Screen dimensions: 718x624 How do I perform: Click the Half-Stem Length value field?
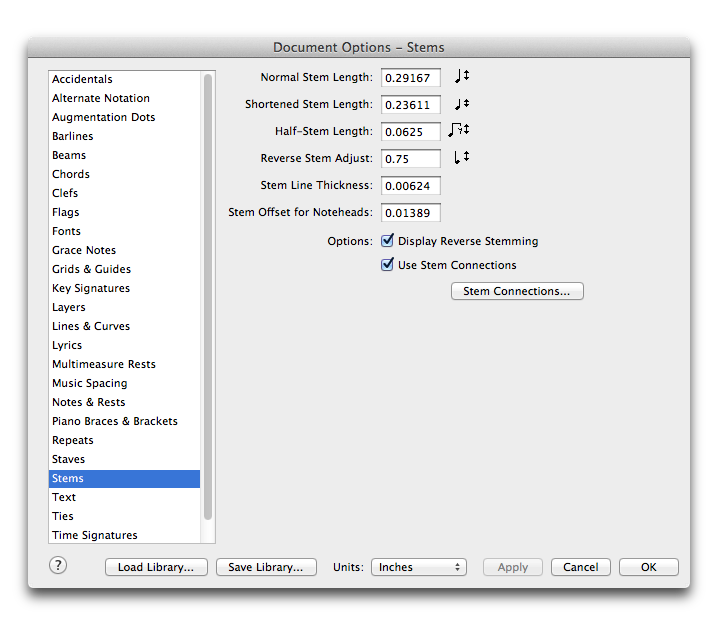411,131
